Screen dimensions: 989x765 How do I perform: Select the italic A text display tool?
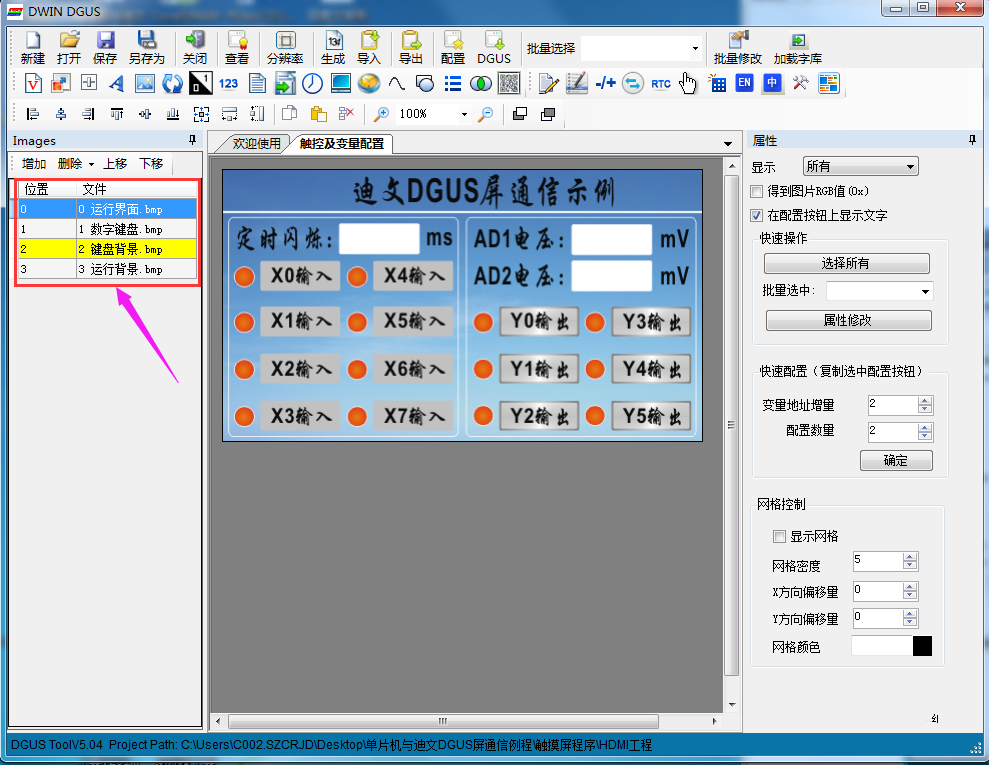(117, 83)
